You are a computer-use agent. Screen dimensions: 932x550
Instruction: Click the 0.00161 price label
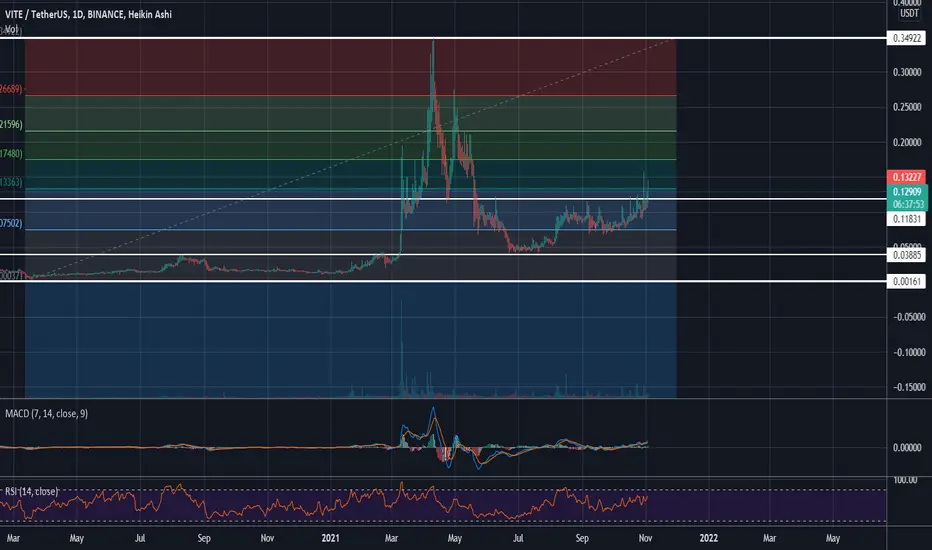(907, 281)
